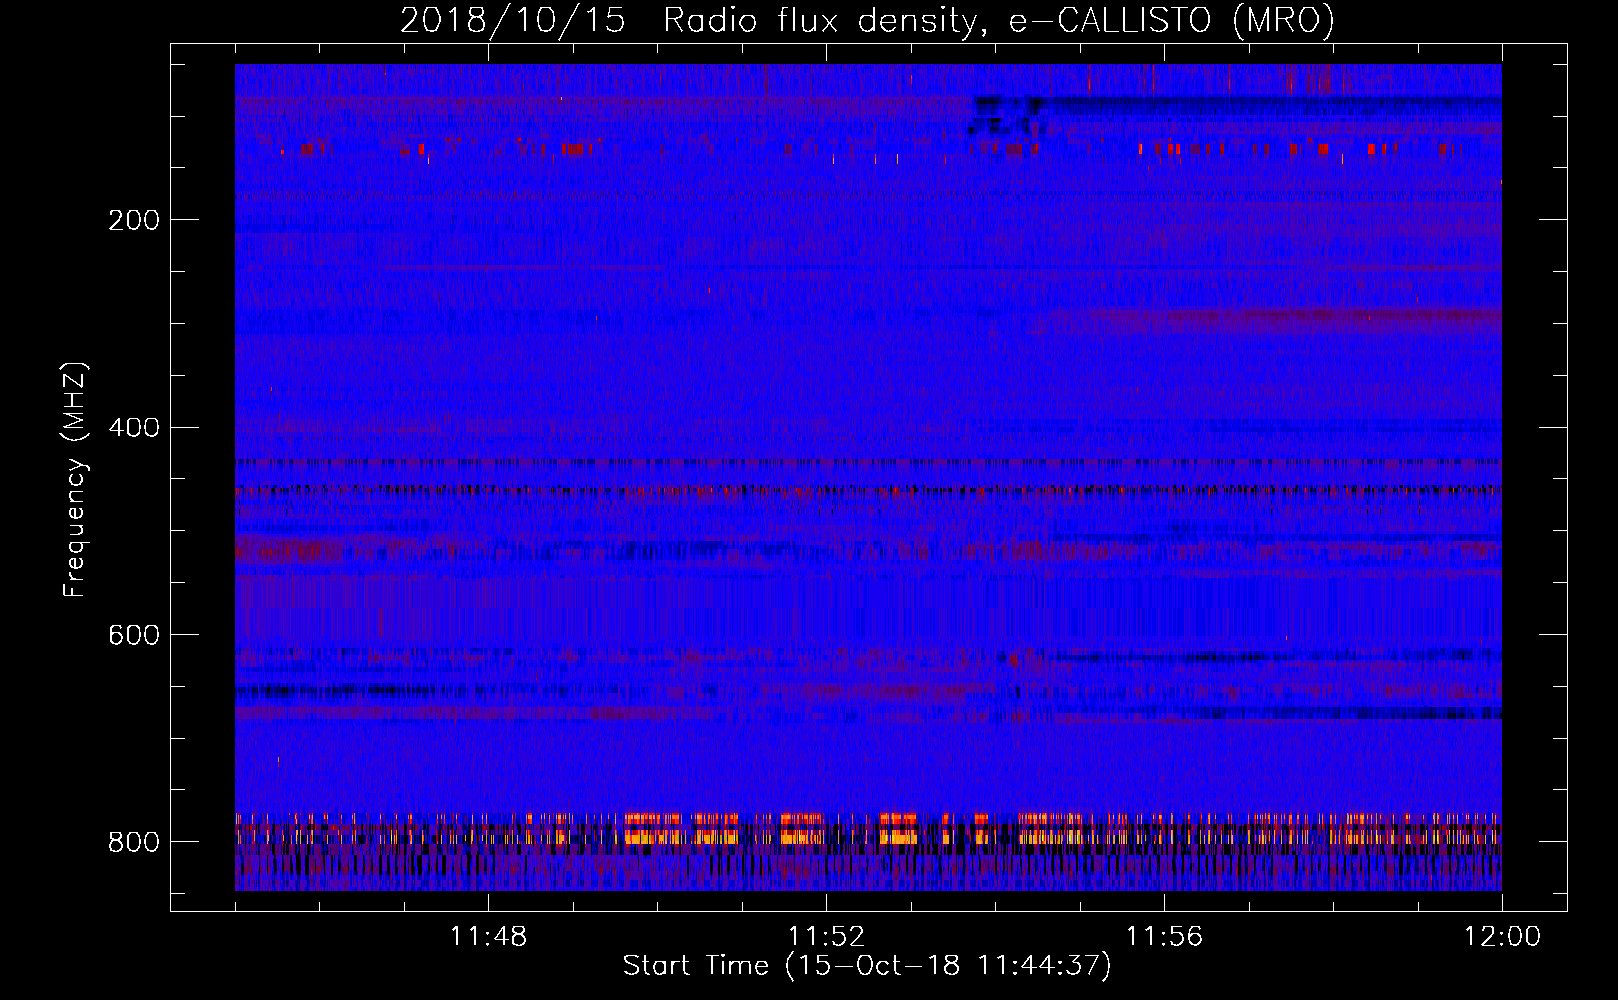Select the 600 frequency tick label
This screenshot has width=1618, height=1000.
134,635
